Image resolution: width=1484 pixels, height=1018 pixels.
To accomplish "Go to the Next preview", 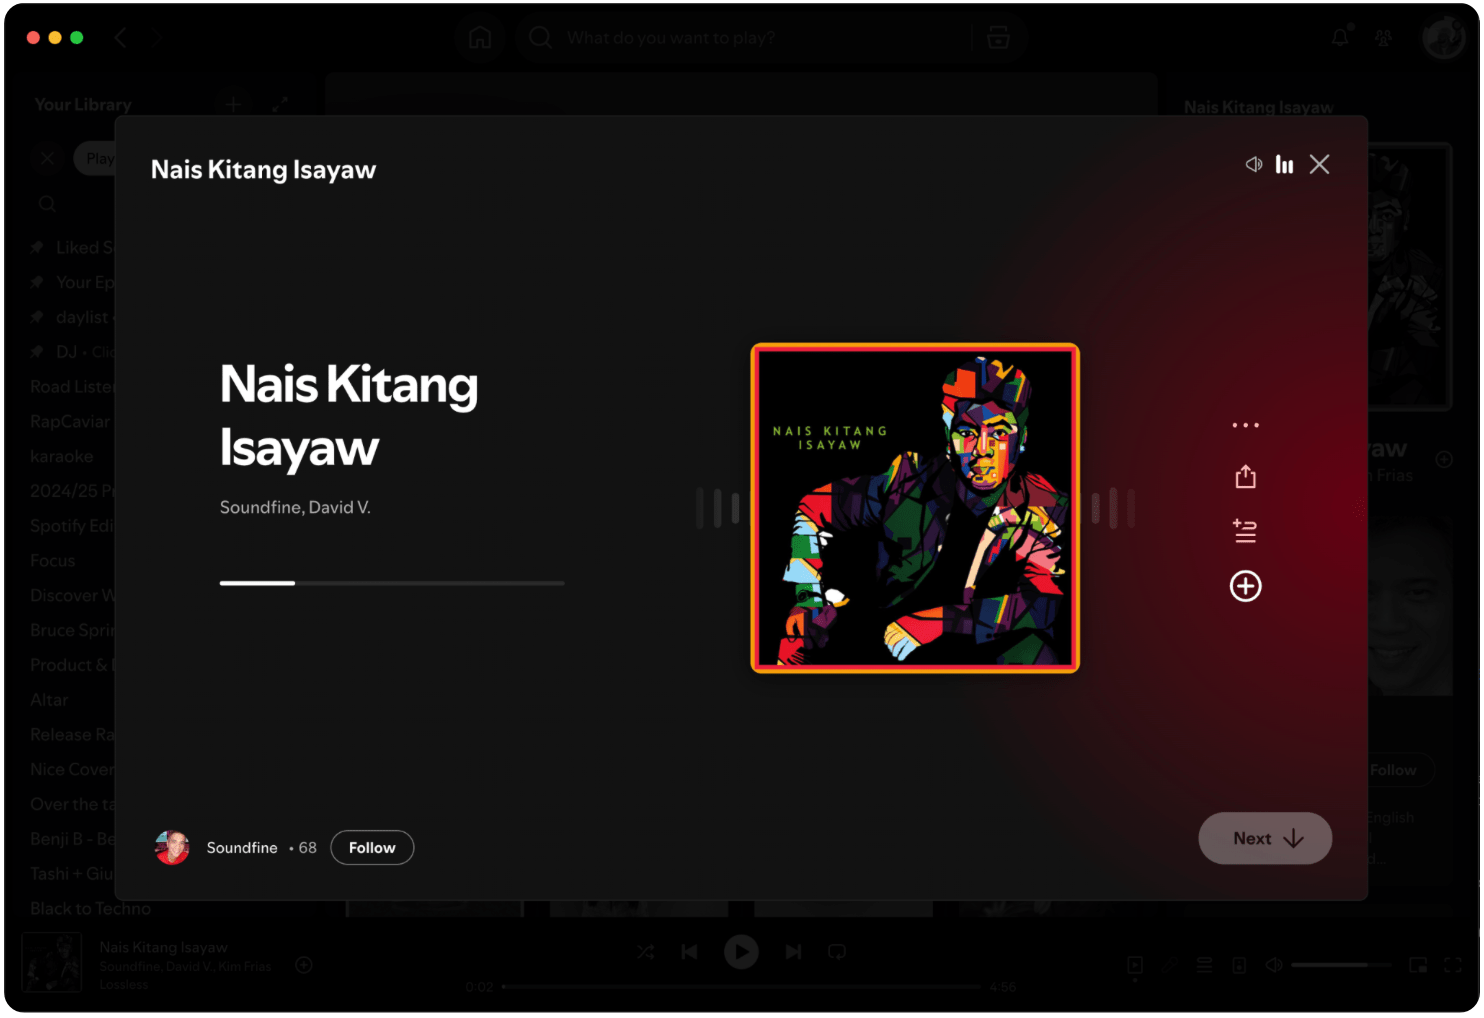I will 1265,838.
